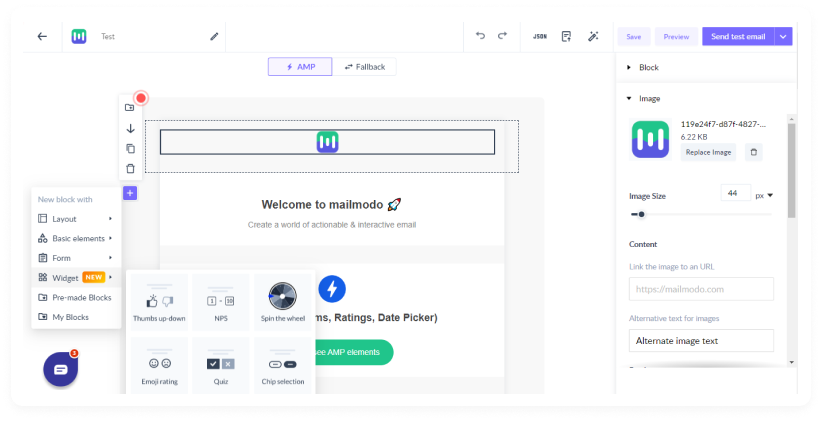Open the magic wand tool
The height and width of the screenshot is (421, 822).
593,36
